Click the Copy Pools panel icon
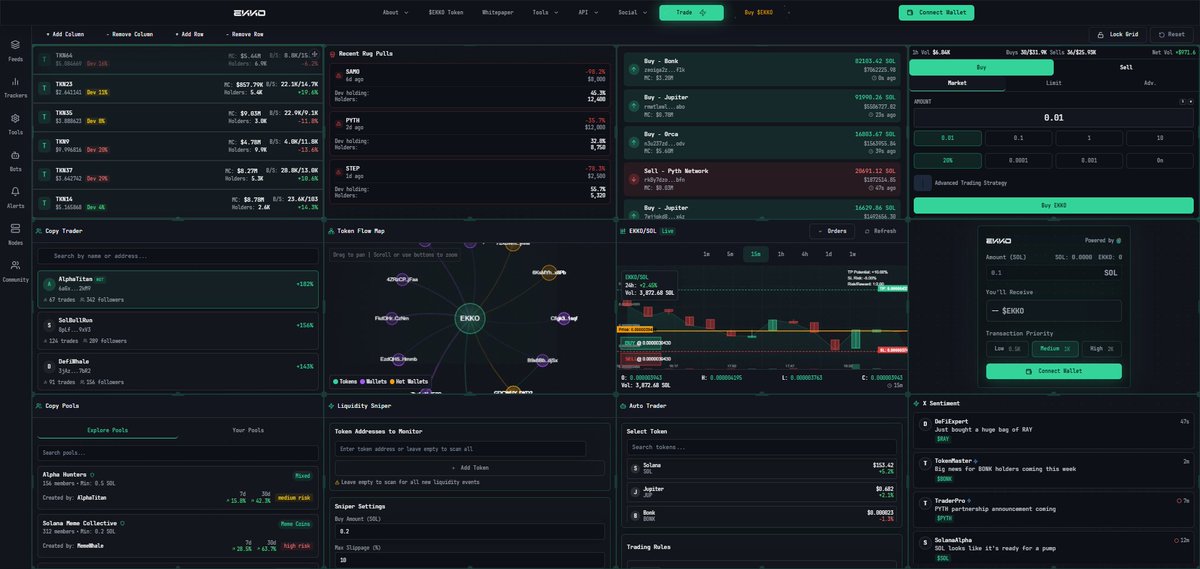 pos(39,406)
